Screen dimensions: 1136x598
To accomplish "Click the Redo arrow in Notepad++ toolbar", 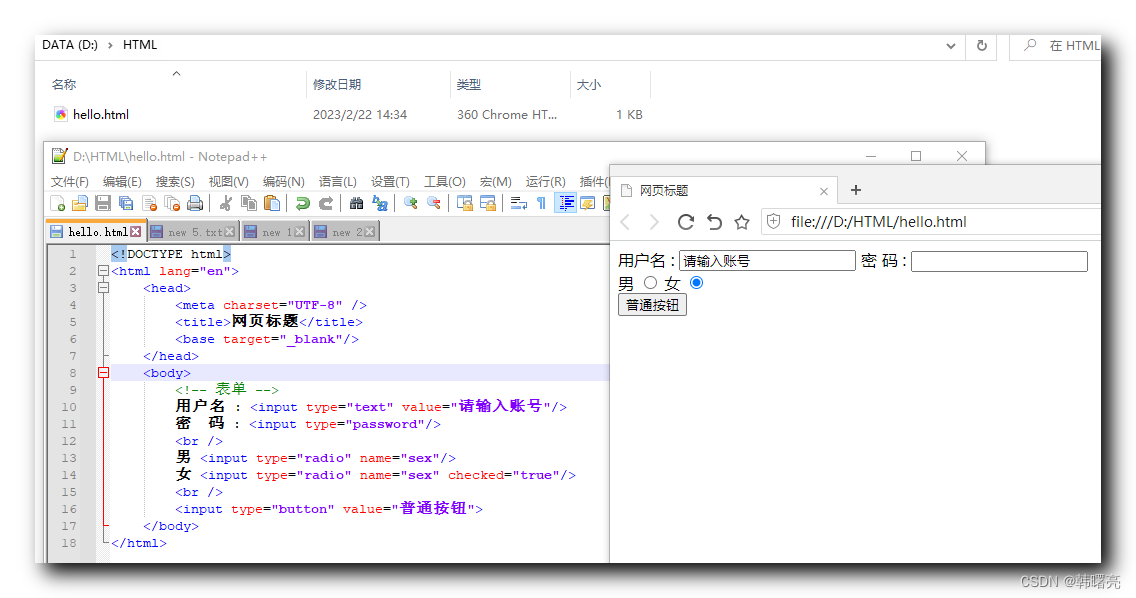I will (x=326, y=204).
